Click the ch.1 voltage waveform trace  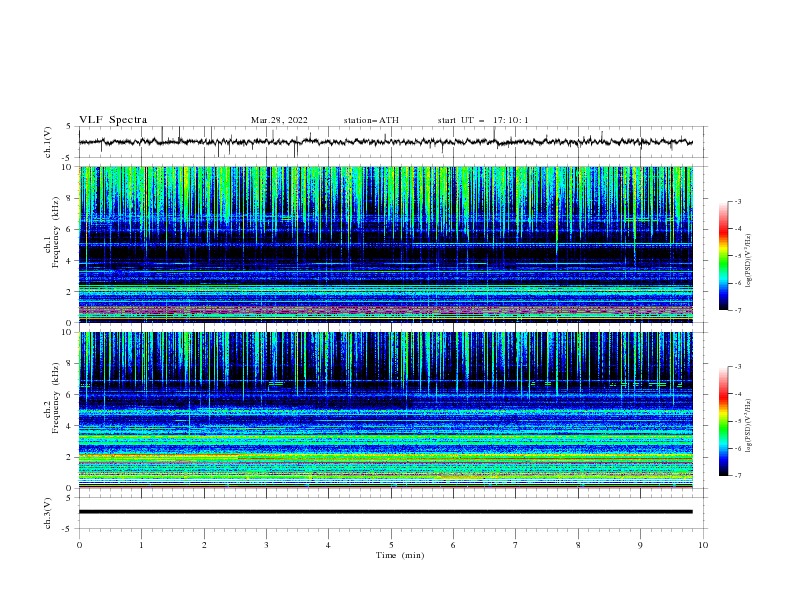[x=385, y=142]
